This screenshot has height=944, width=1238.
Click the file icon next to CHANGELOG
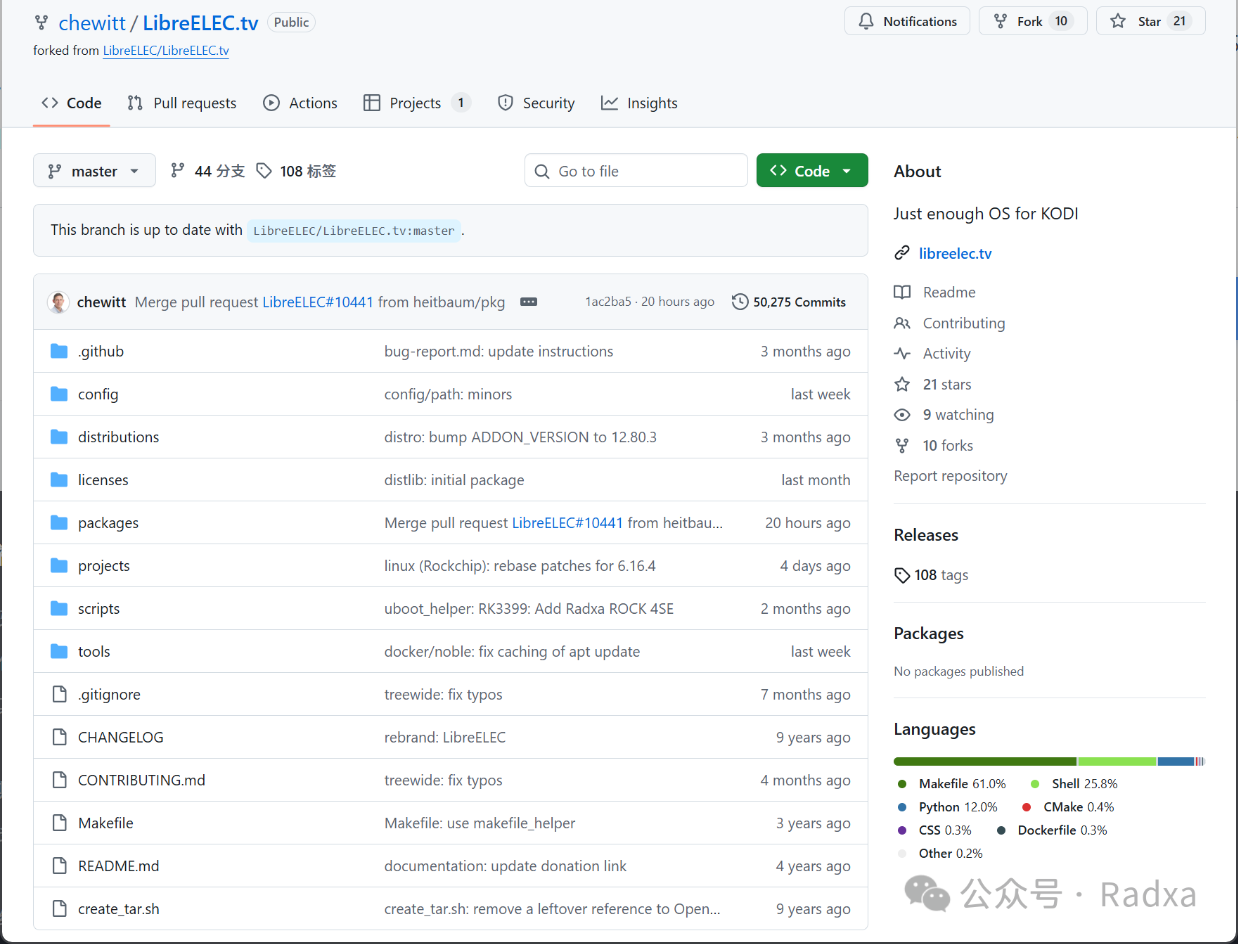tap(59, 737)
